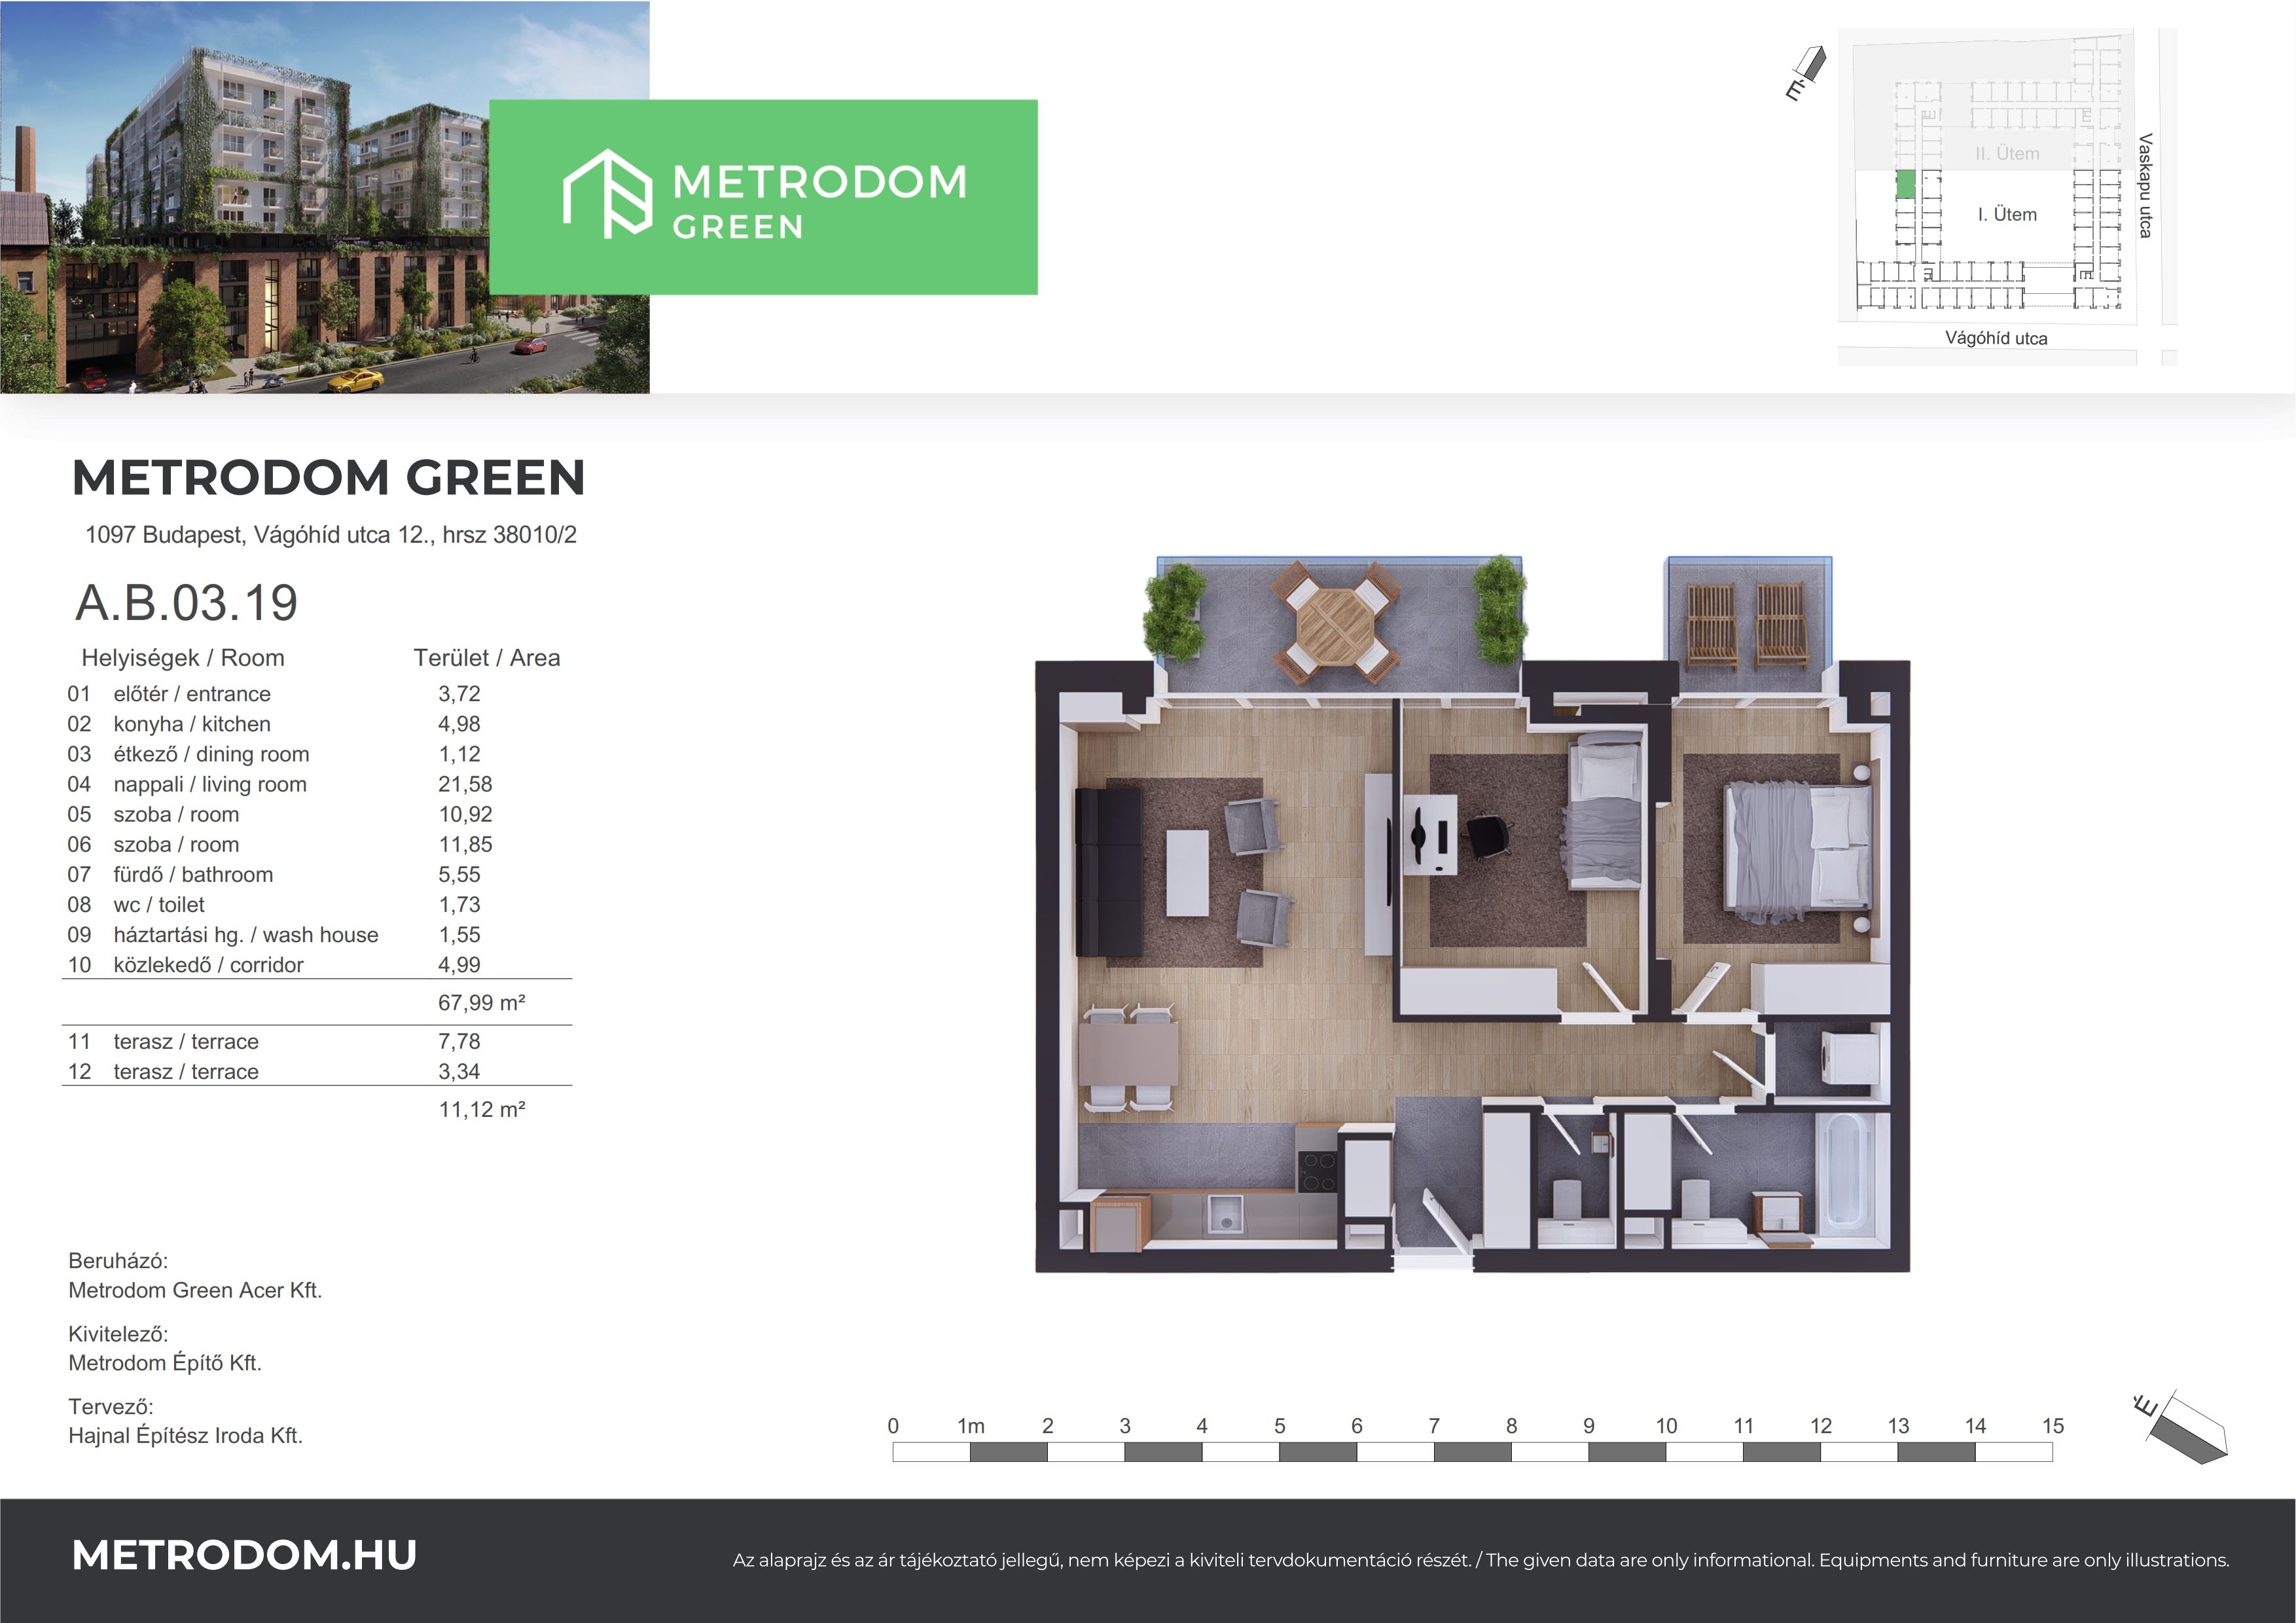
Task: Click the dining table with four chairs
Action: tap(1128, 1057)
